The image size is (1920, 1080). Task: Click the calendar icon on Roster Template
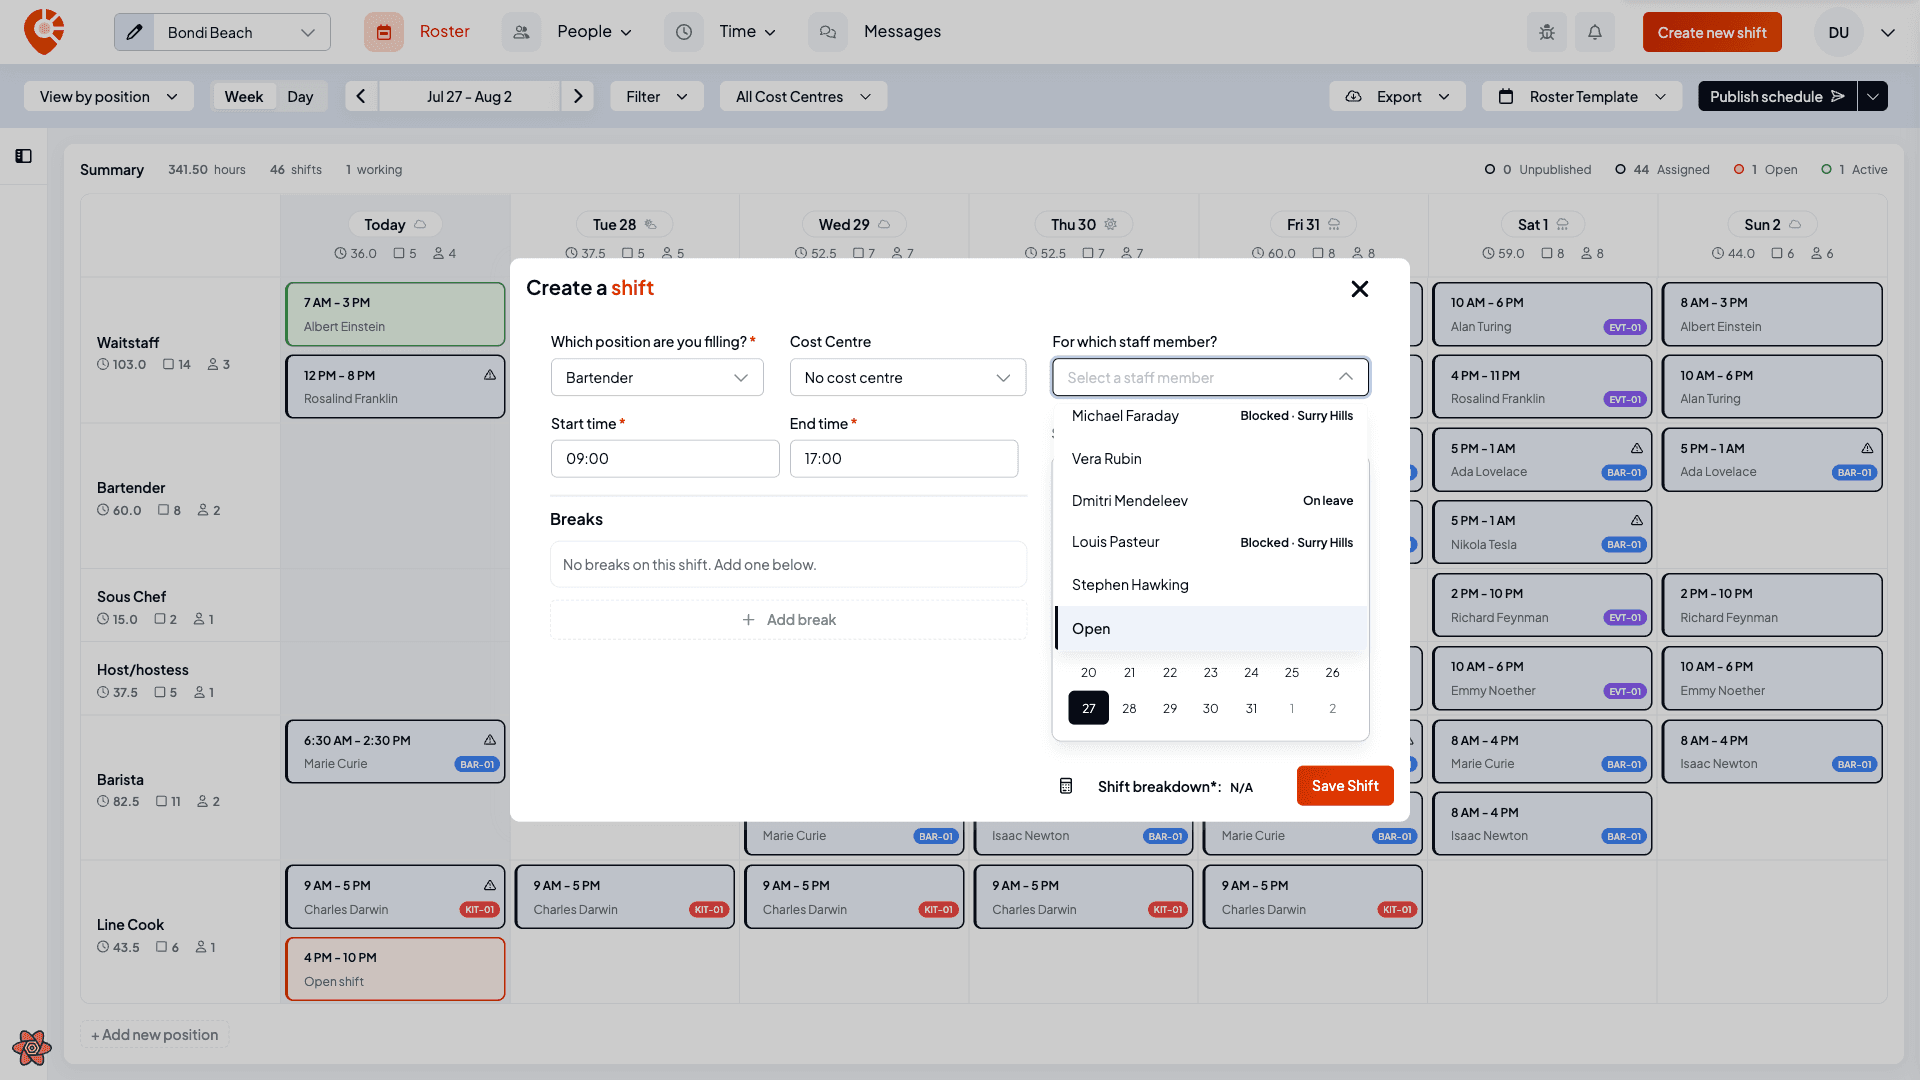click(x=1506, y=96)
